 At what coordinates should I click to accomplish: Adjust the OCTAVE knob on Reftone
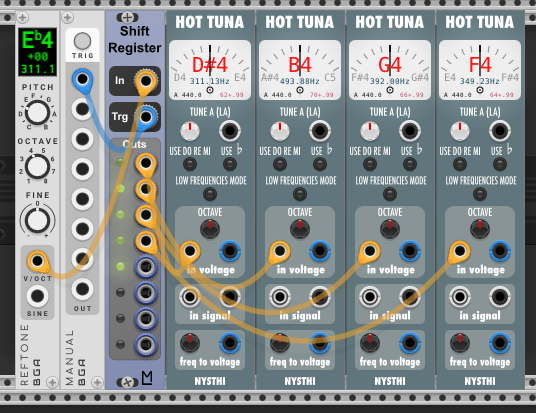[x=37, y=166]
